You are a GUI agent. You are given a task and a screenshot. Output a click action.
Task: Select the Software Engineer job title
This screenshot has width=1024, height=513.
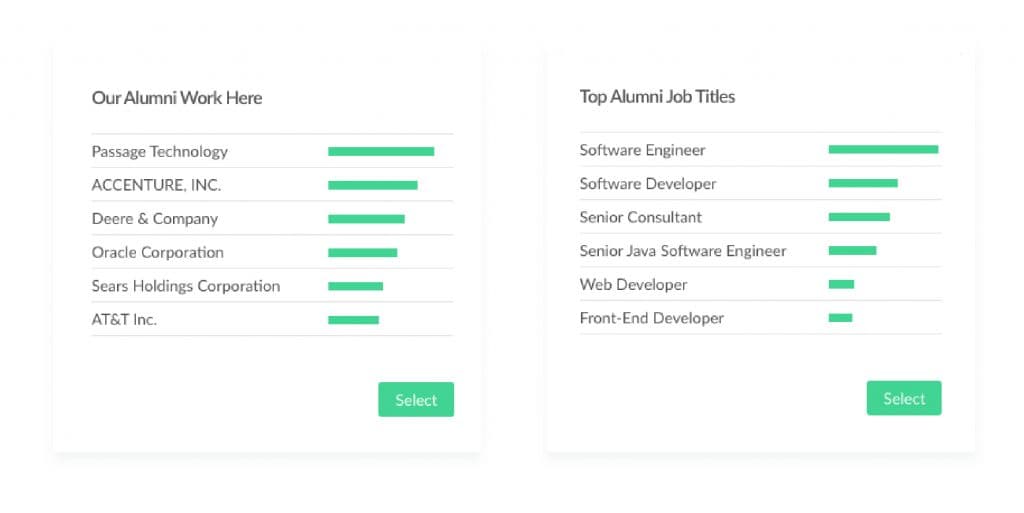[x=642, y=150]
